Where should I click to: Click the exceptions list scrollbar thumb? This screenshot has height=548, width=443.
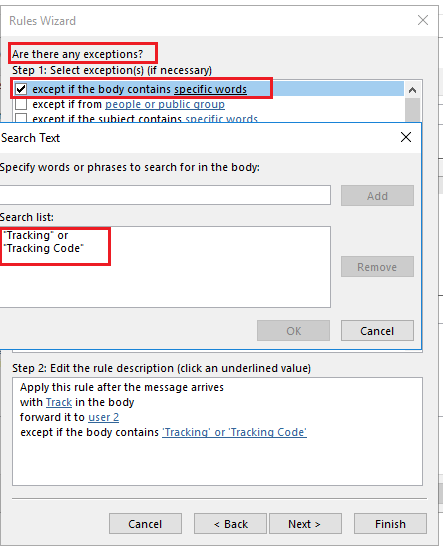pos(413,110)
